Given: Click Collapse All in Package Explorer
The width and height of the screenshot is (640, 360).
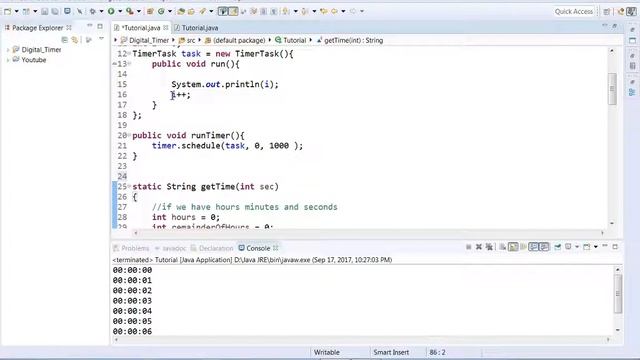Looking at the screenshot, I should (x=64, y=40).
